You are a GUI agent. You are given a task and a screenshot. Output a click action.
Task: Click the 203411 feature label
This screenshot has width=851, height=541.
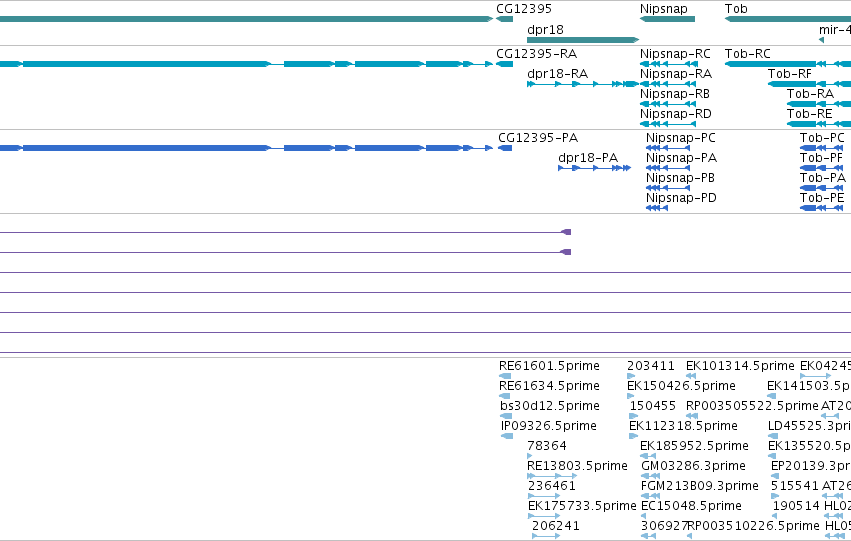tap(651, 366)
